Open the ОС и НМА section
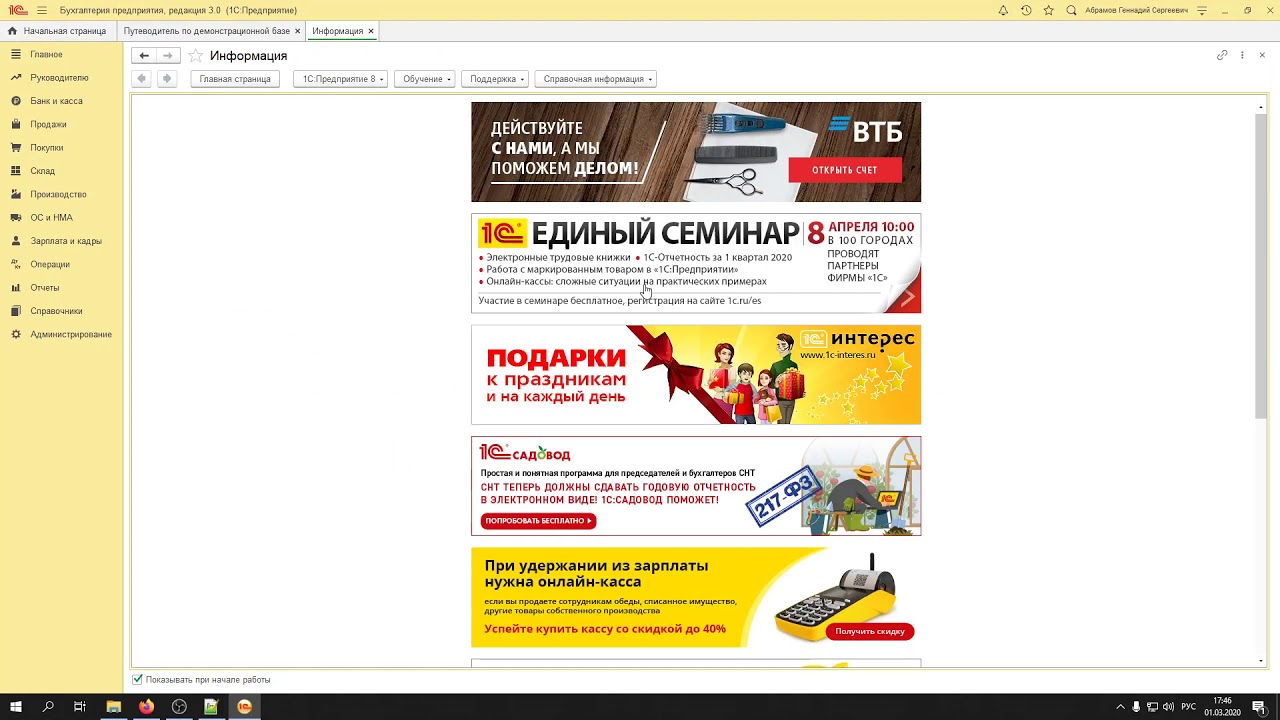Image resolution: width=1280 pixels, height=720 pixels. pos(51,218)
